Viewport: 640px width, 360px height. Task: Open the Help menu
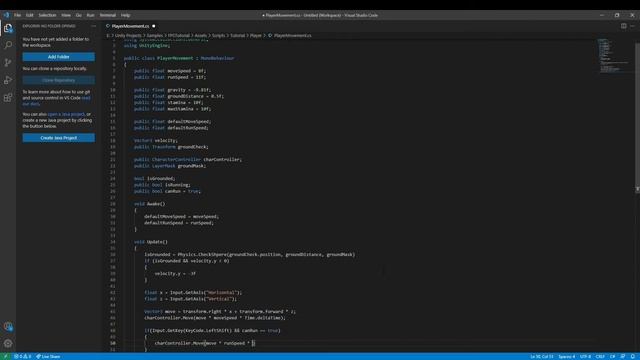pyautogui.click(x=125, y=15)
